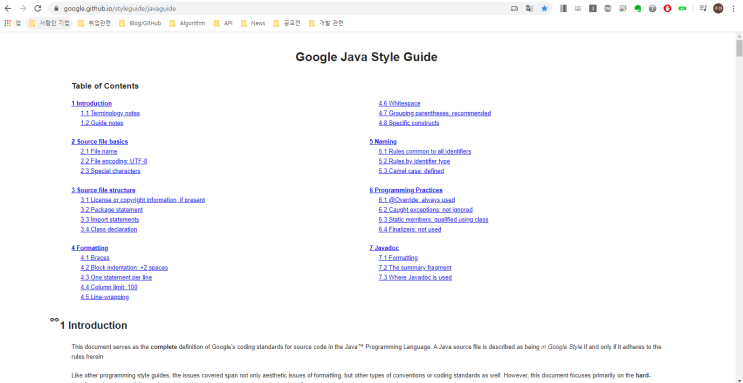Click the section anchor link icon beside Introduction
Screen dimensions: 743x383
[x=54, y=320]
